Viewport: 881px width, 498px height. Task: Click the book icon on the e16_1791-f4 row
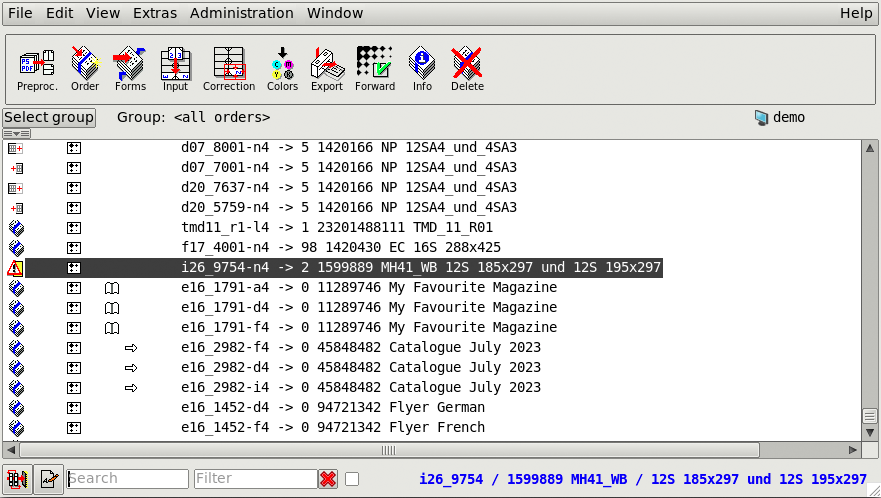pyautogui.click(x=112, y=328)
